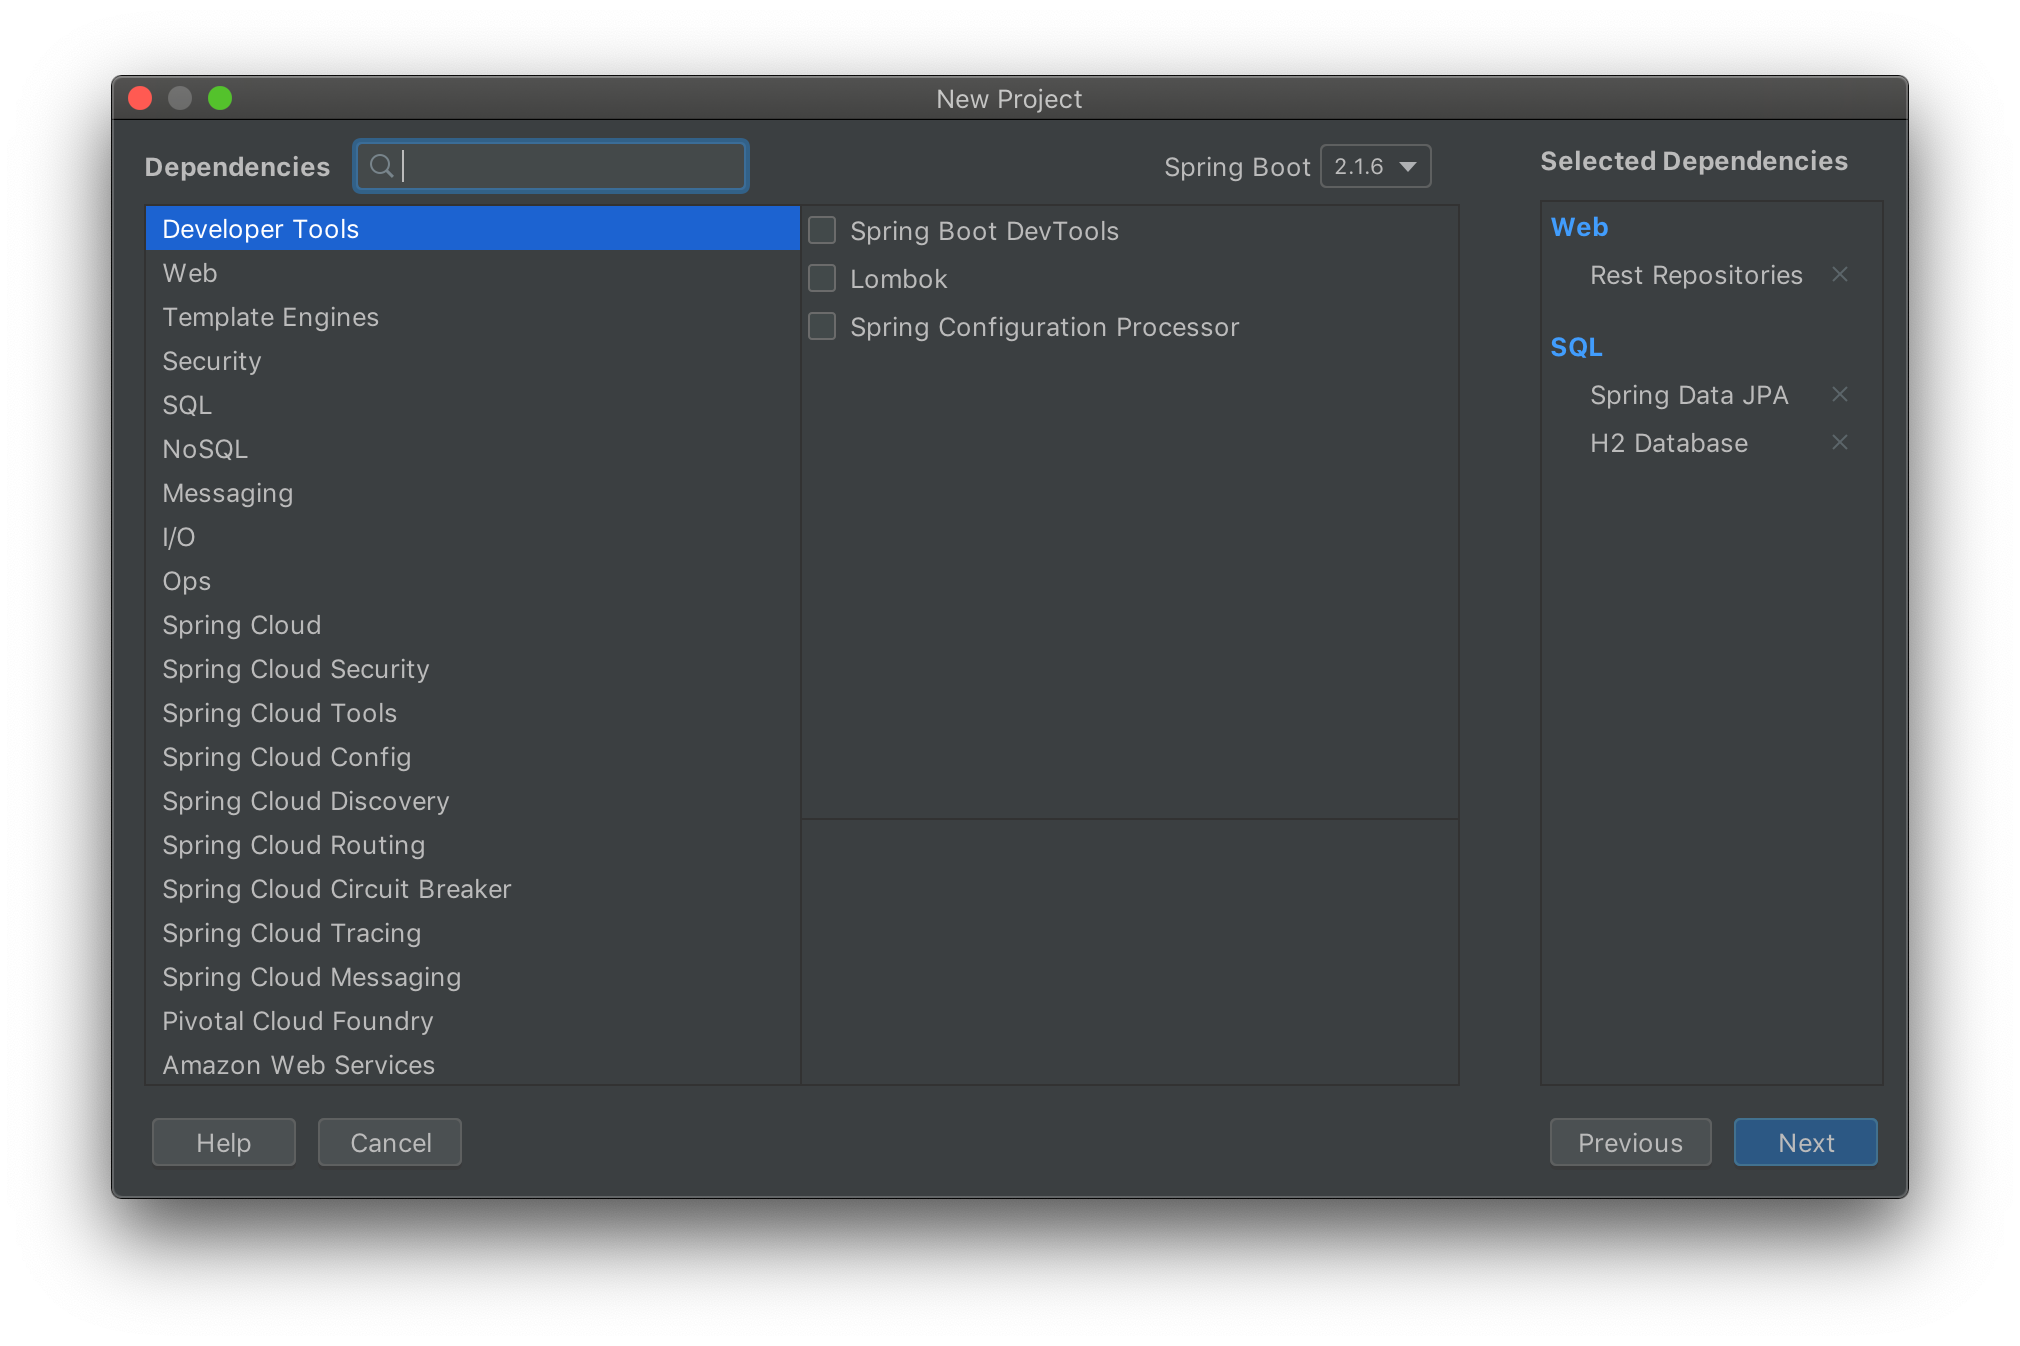
Task: Check the Lombok dependency
Action: 822,279
